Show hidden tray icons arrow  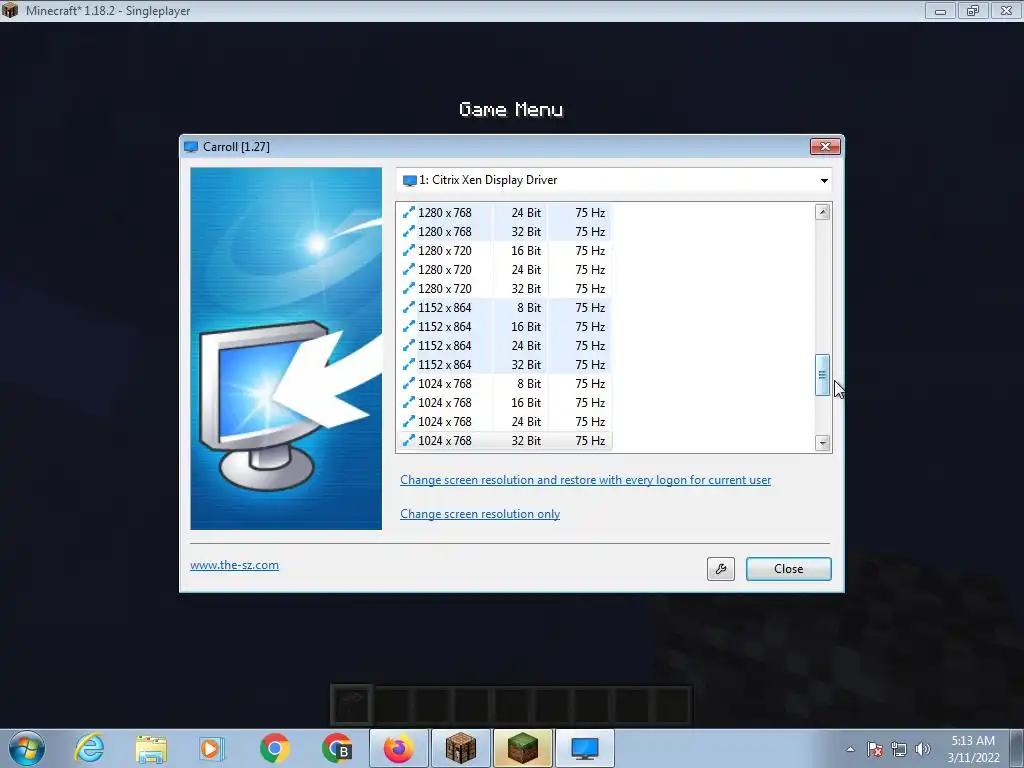click(x=850, y=749)
